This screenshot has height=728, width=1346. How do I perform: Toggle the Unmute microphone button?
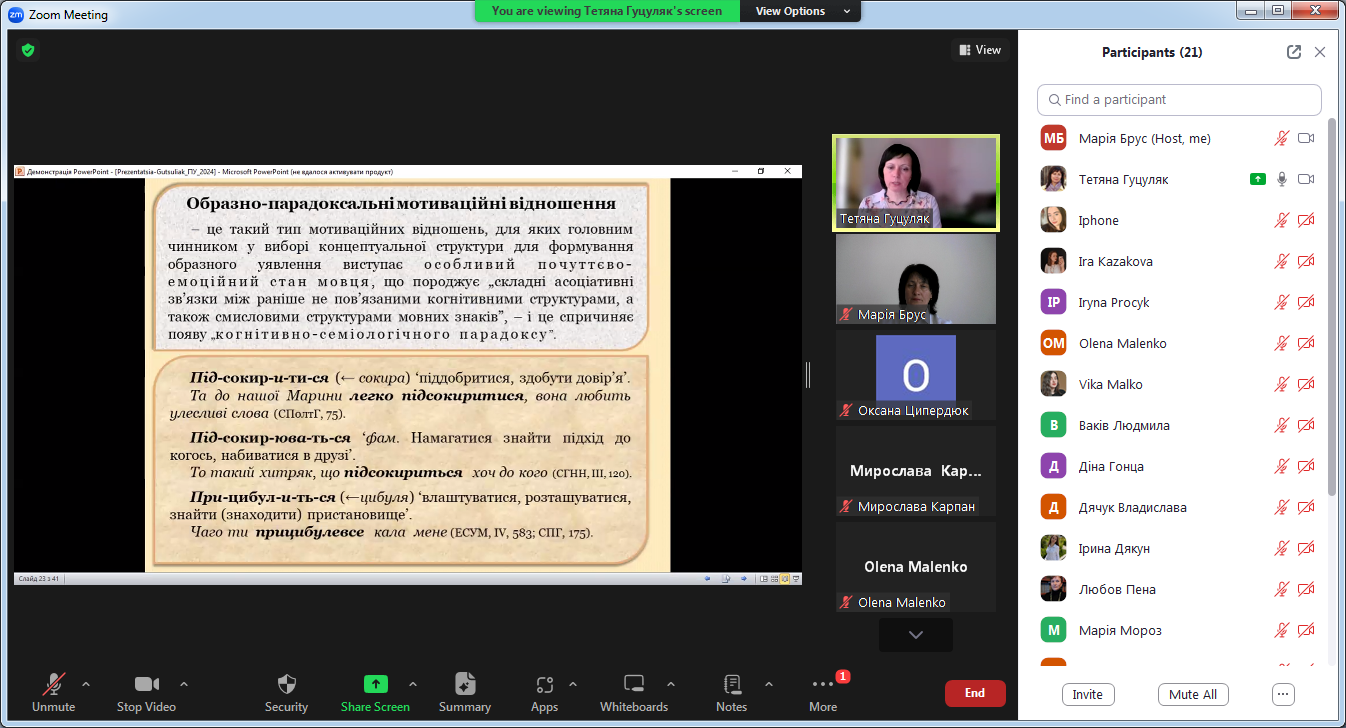pyautogui.click(x=53, y=684)
